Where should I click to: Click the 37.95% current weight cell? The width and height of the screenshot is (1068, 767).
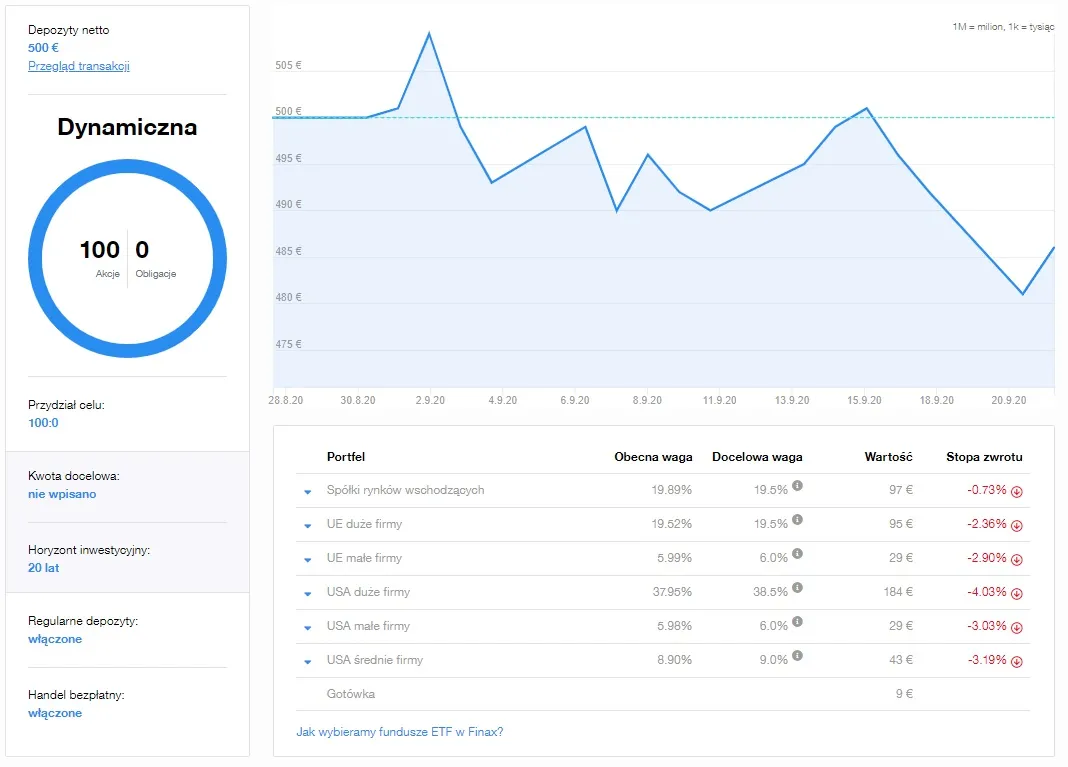click(672, 592)
